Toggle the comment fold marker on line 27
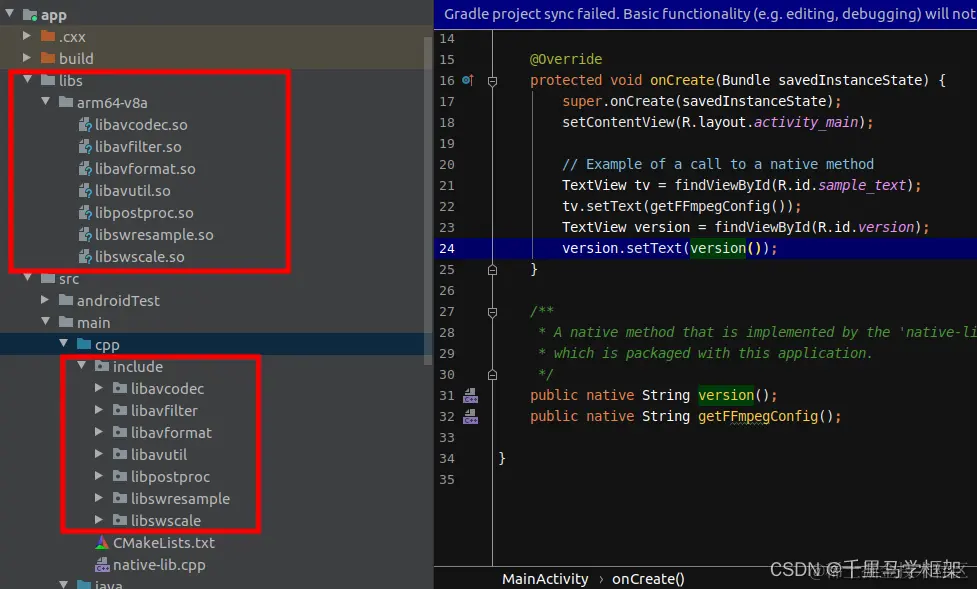The image size is (977, 589). [492, 312]
